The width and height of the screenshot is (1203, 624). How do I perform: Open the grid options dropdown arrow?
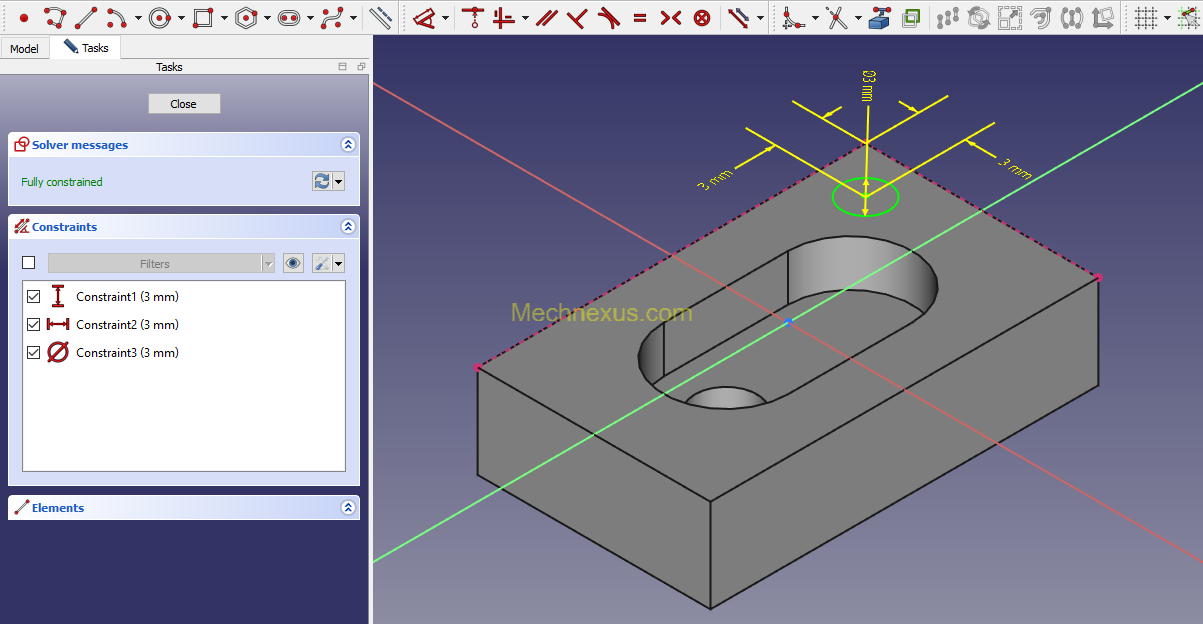(1166, 17)
